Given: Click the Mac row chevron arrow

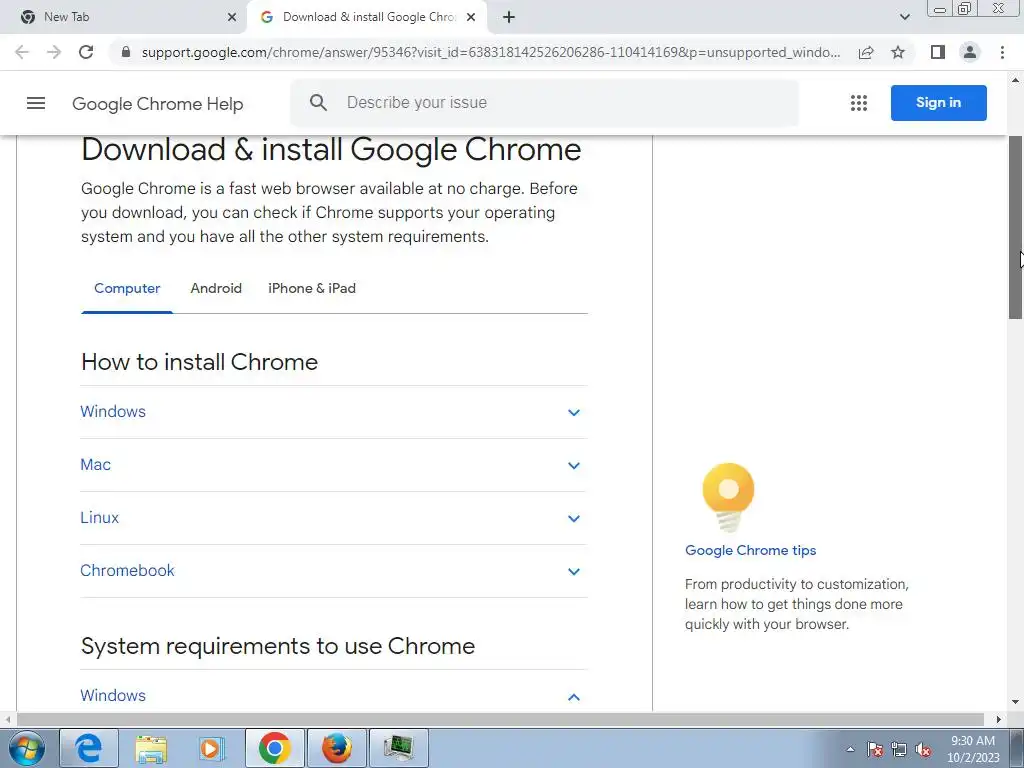Looking at the screenshot, I should [x=573, y=466].
